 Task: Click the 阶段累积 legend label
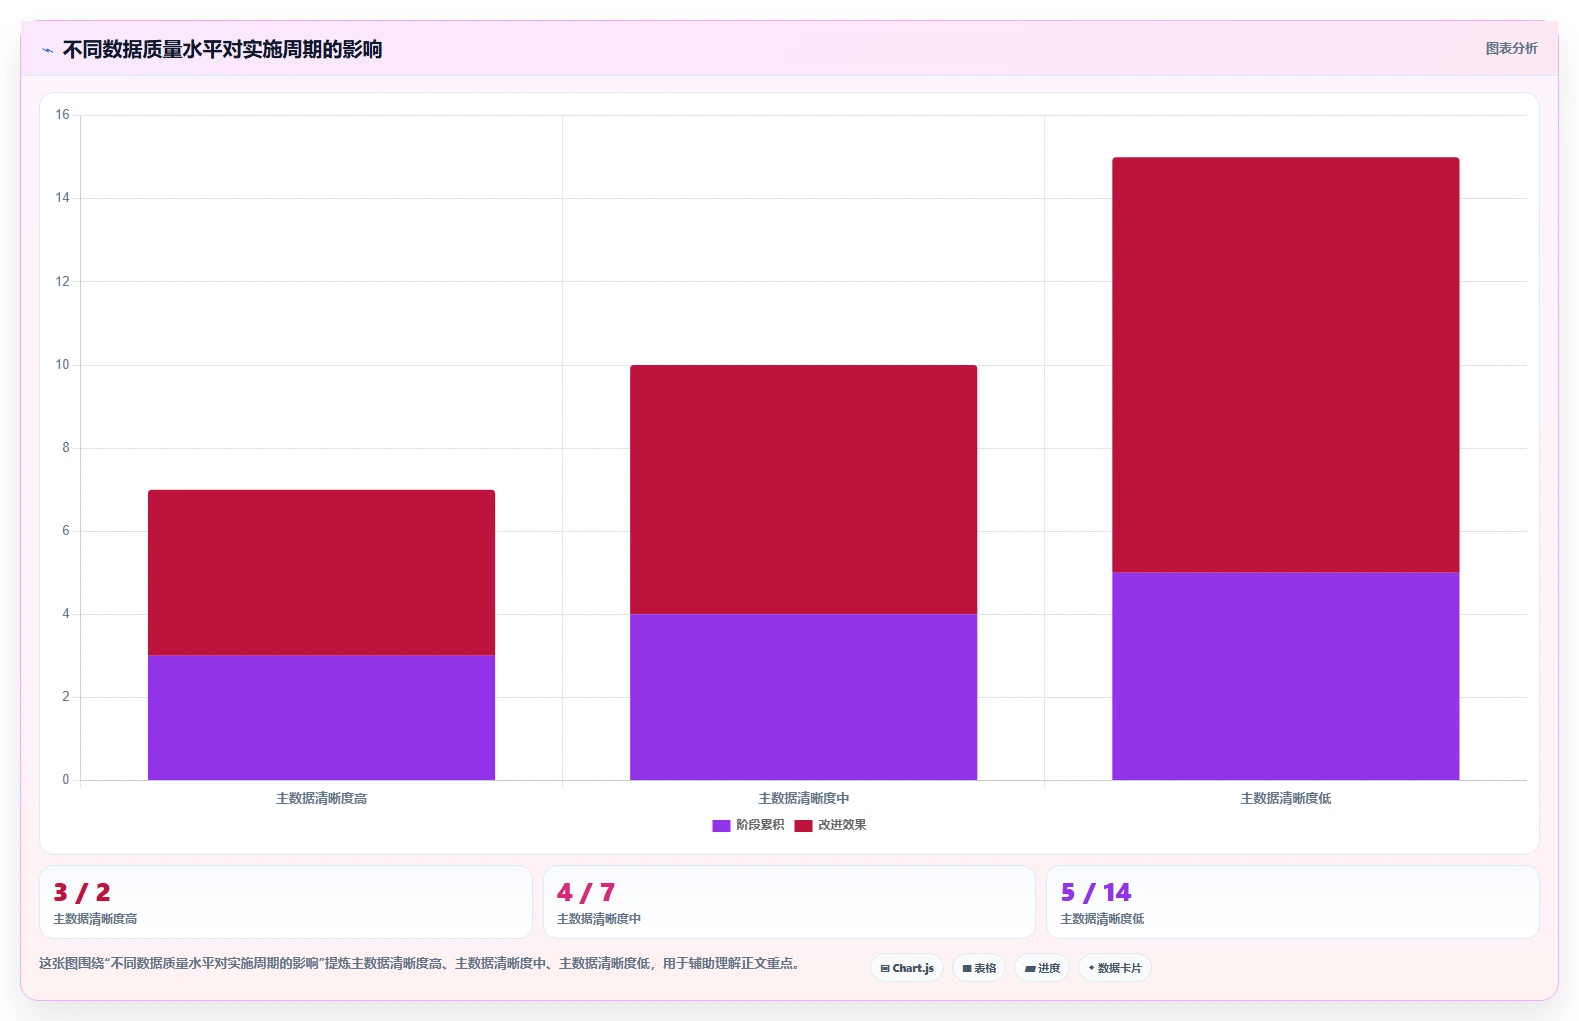pyautogui.click(x=760, y=825)
